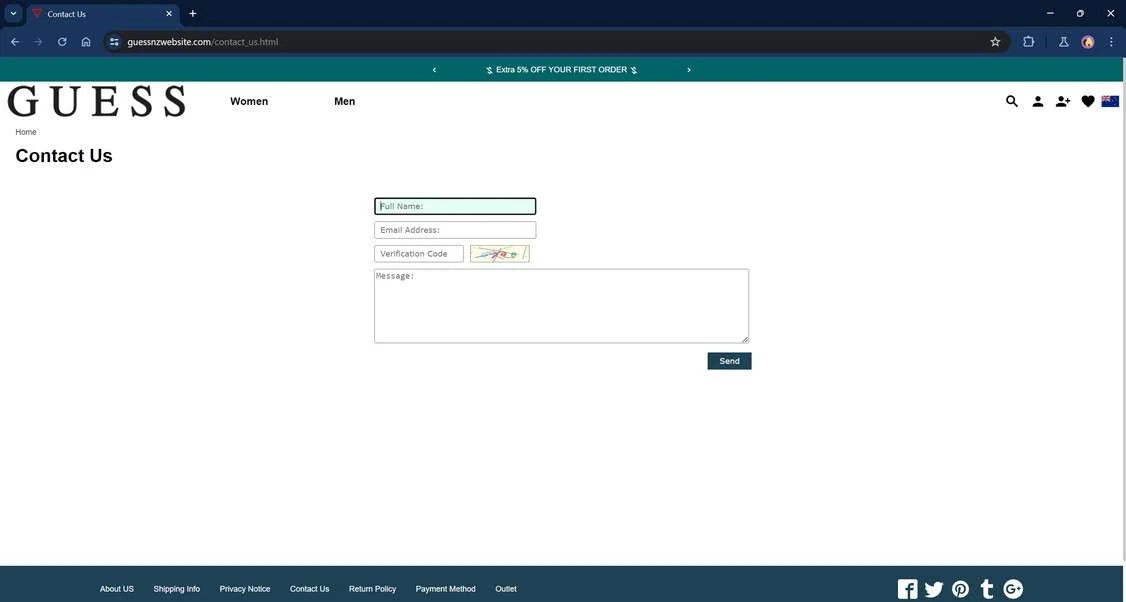Open the Privacy Notice footer link
This screenshot has height=602, width=1126.
coord(245,589)
